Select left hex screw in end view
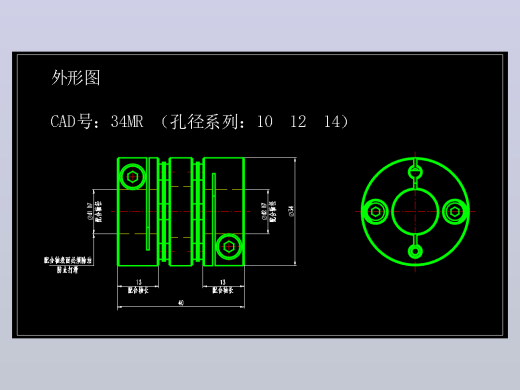The width and height of the screenshot is (520, 390). coord(376,212)
